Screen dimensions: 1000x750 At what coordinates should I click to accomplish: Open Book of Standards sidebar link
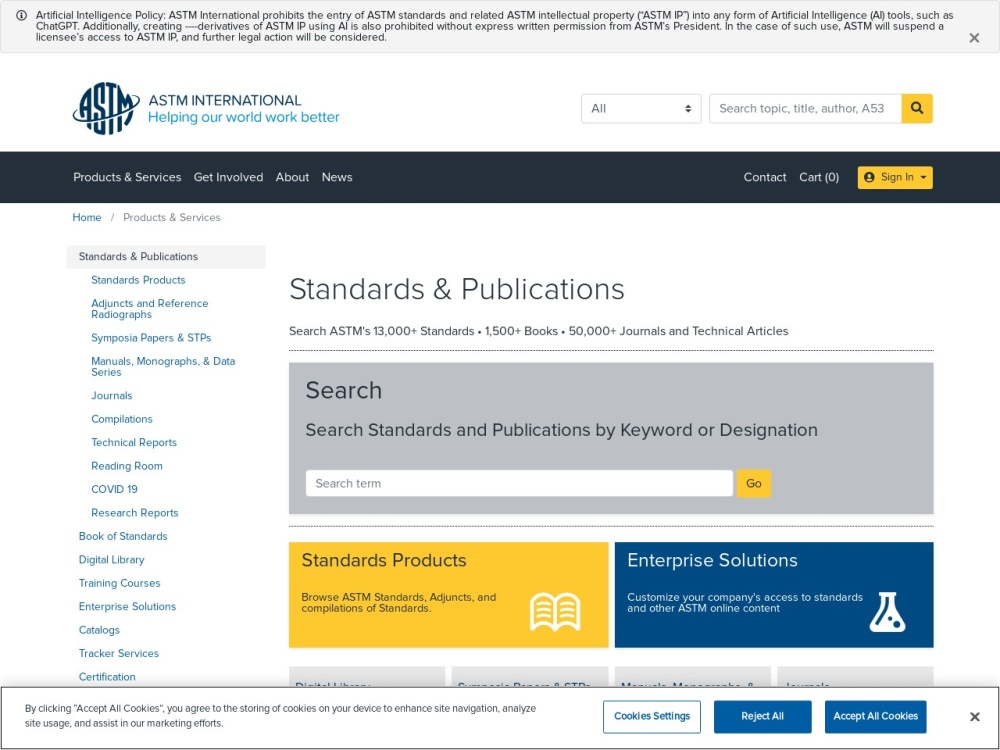(123, 536)
